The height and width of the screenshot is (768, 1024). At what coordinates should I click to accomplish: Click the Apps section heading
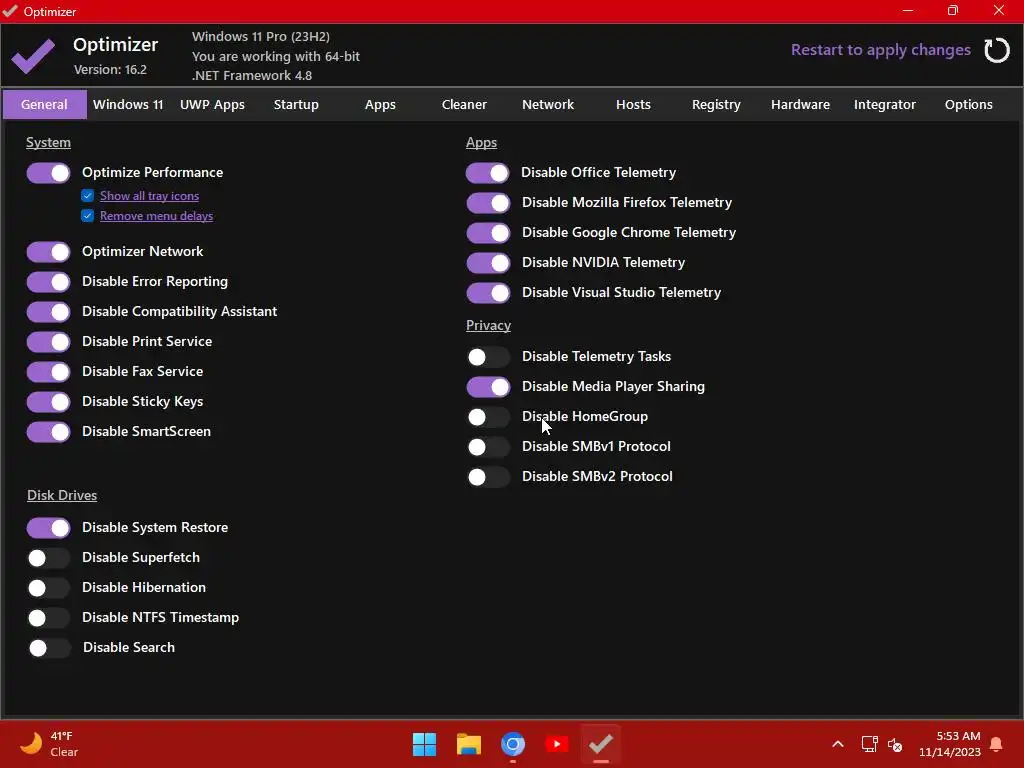click(x=481, y=142)
